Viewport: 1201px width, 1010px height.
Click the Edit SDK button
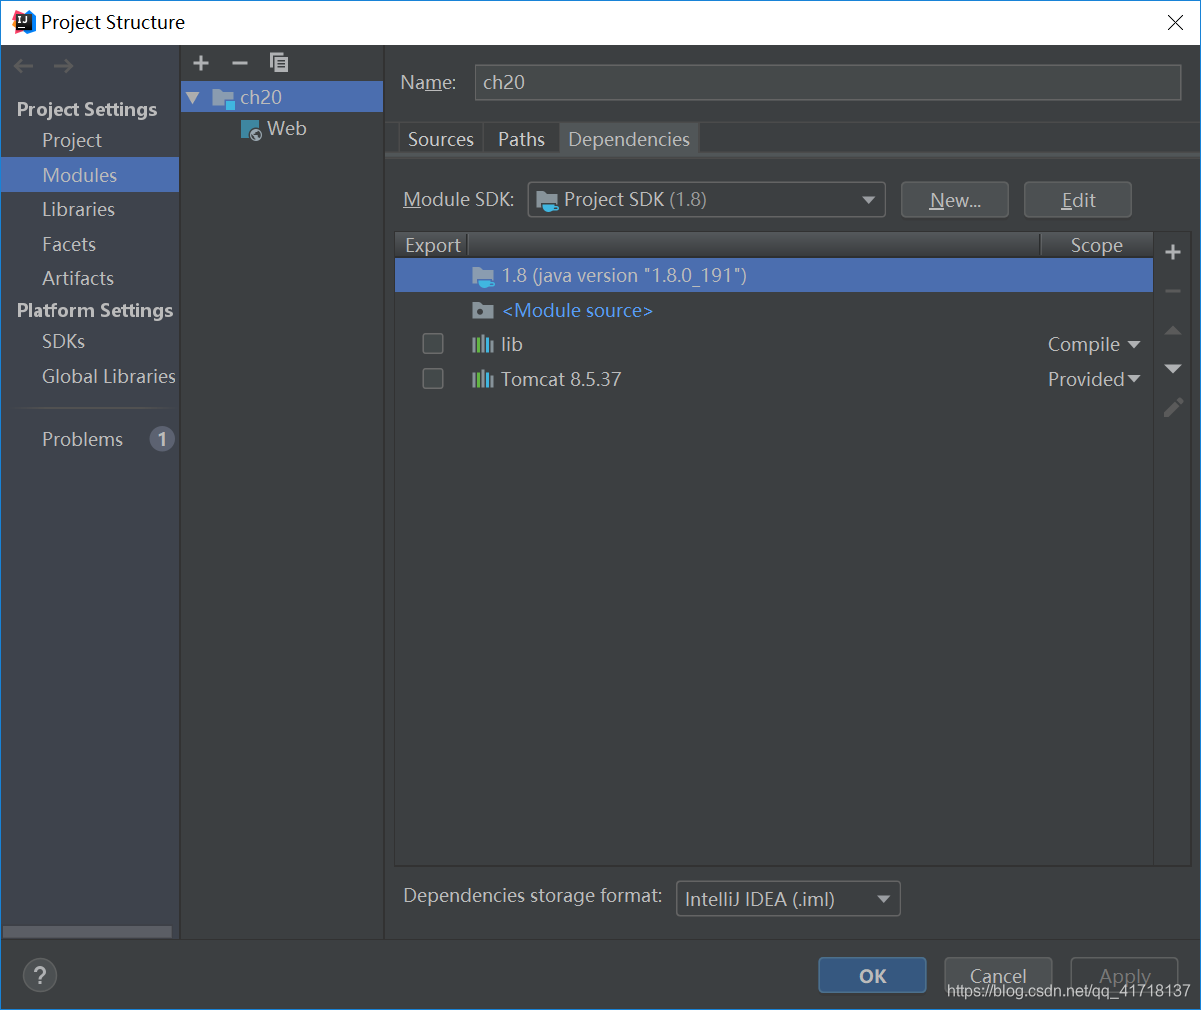pos(1078,200)
